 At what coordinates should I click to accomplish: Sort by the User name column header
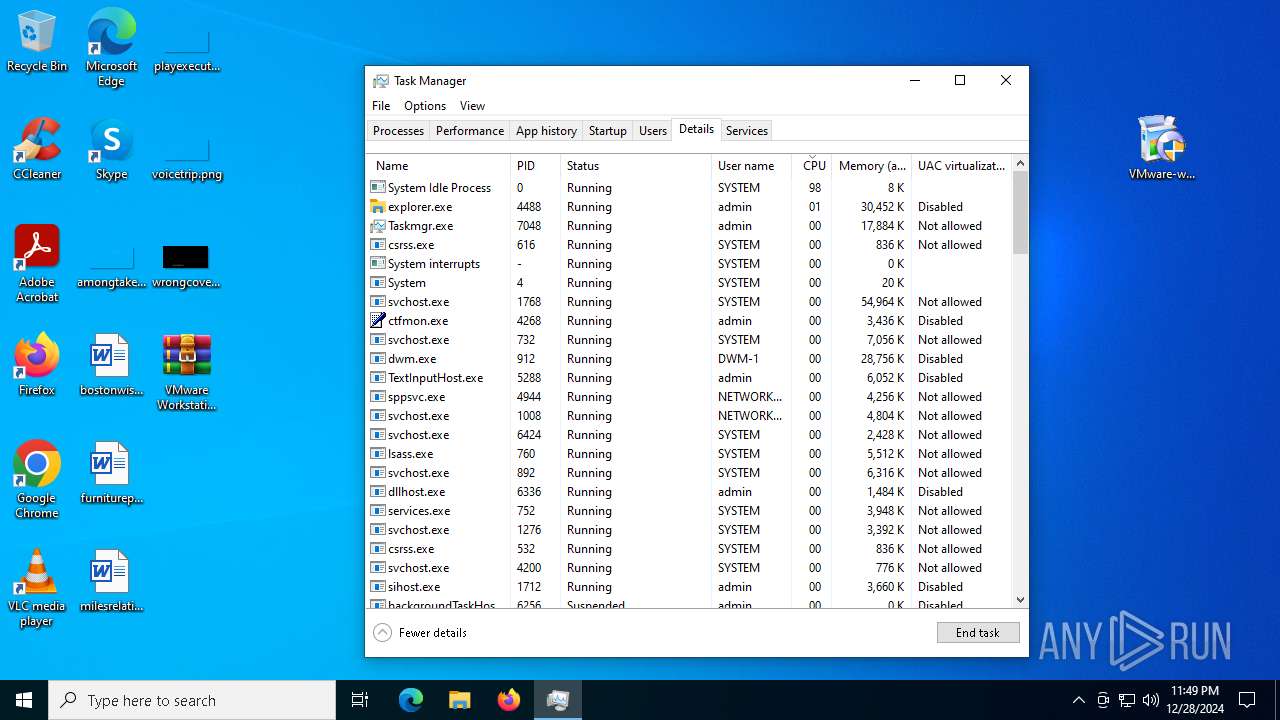tap(751, 165)
